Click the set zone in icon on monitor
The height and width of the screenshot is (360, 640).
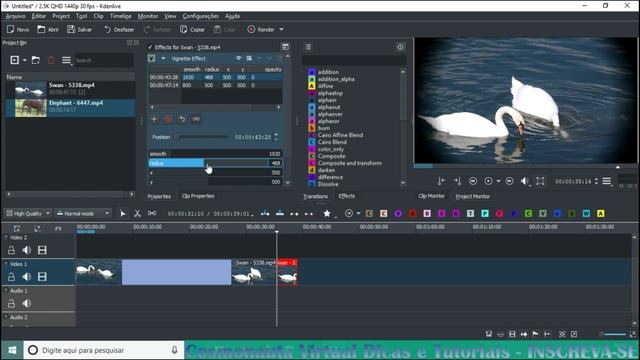coord(441,181)
